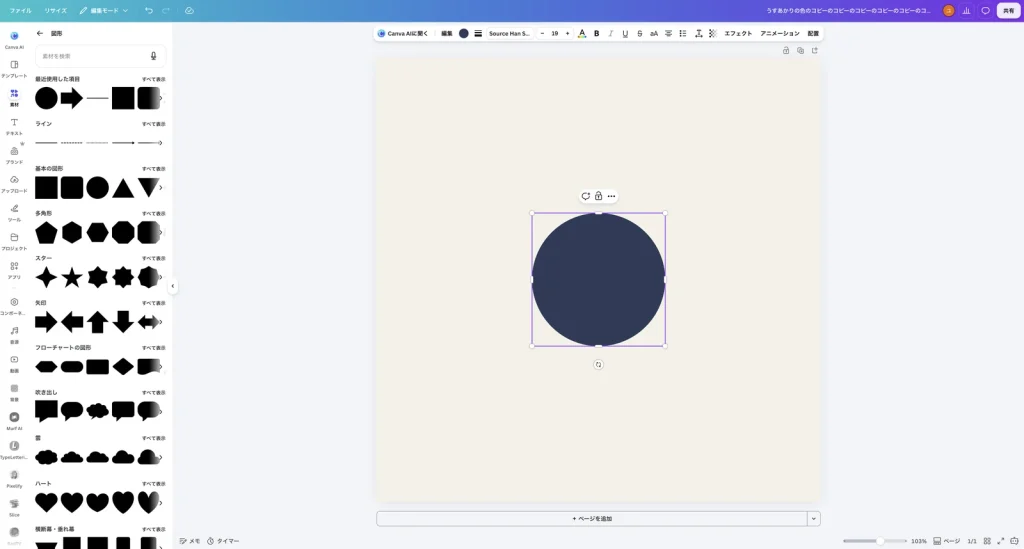
Task: Expand more basic shapes (基本の図形) arrow
Action: click(161, 188)
